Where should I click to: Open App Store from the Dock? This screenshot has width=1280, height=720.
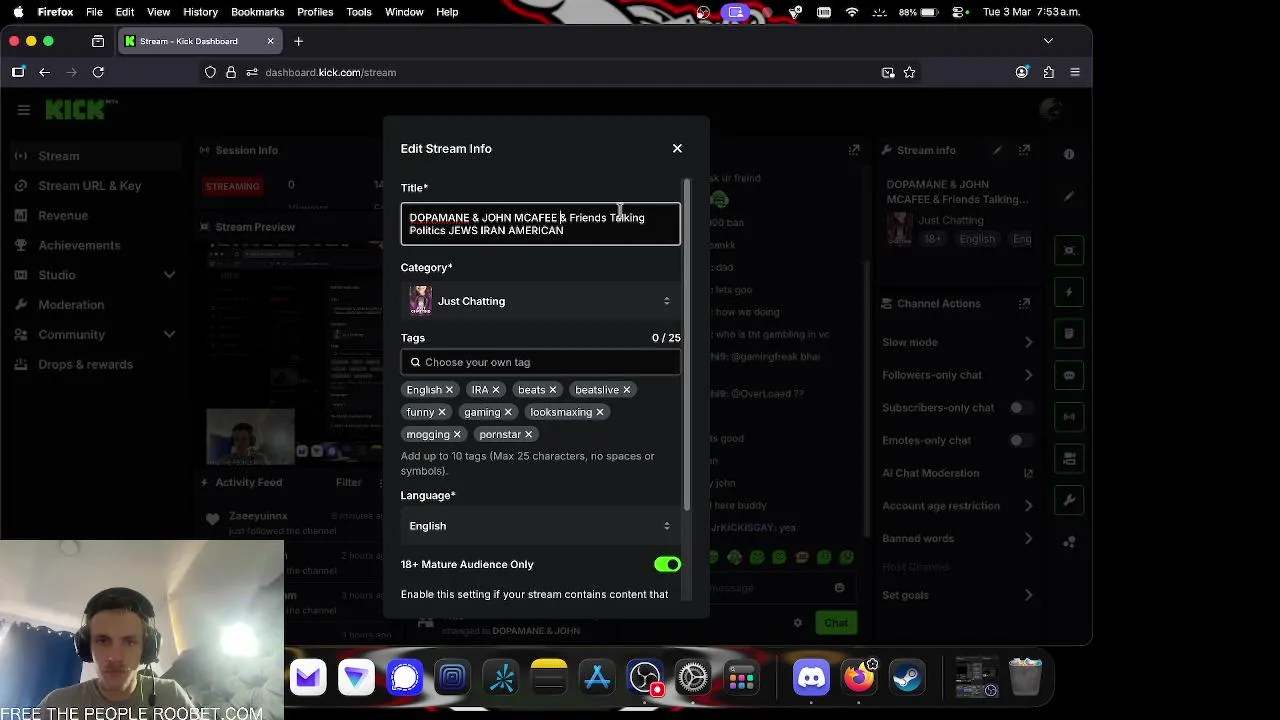click(597, 678)
